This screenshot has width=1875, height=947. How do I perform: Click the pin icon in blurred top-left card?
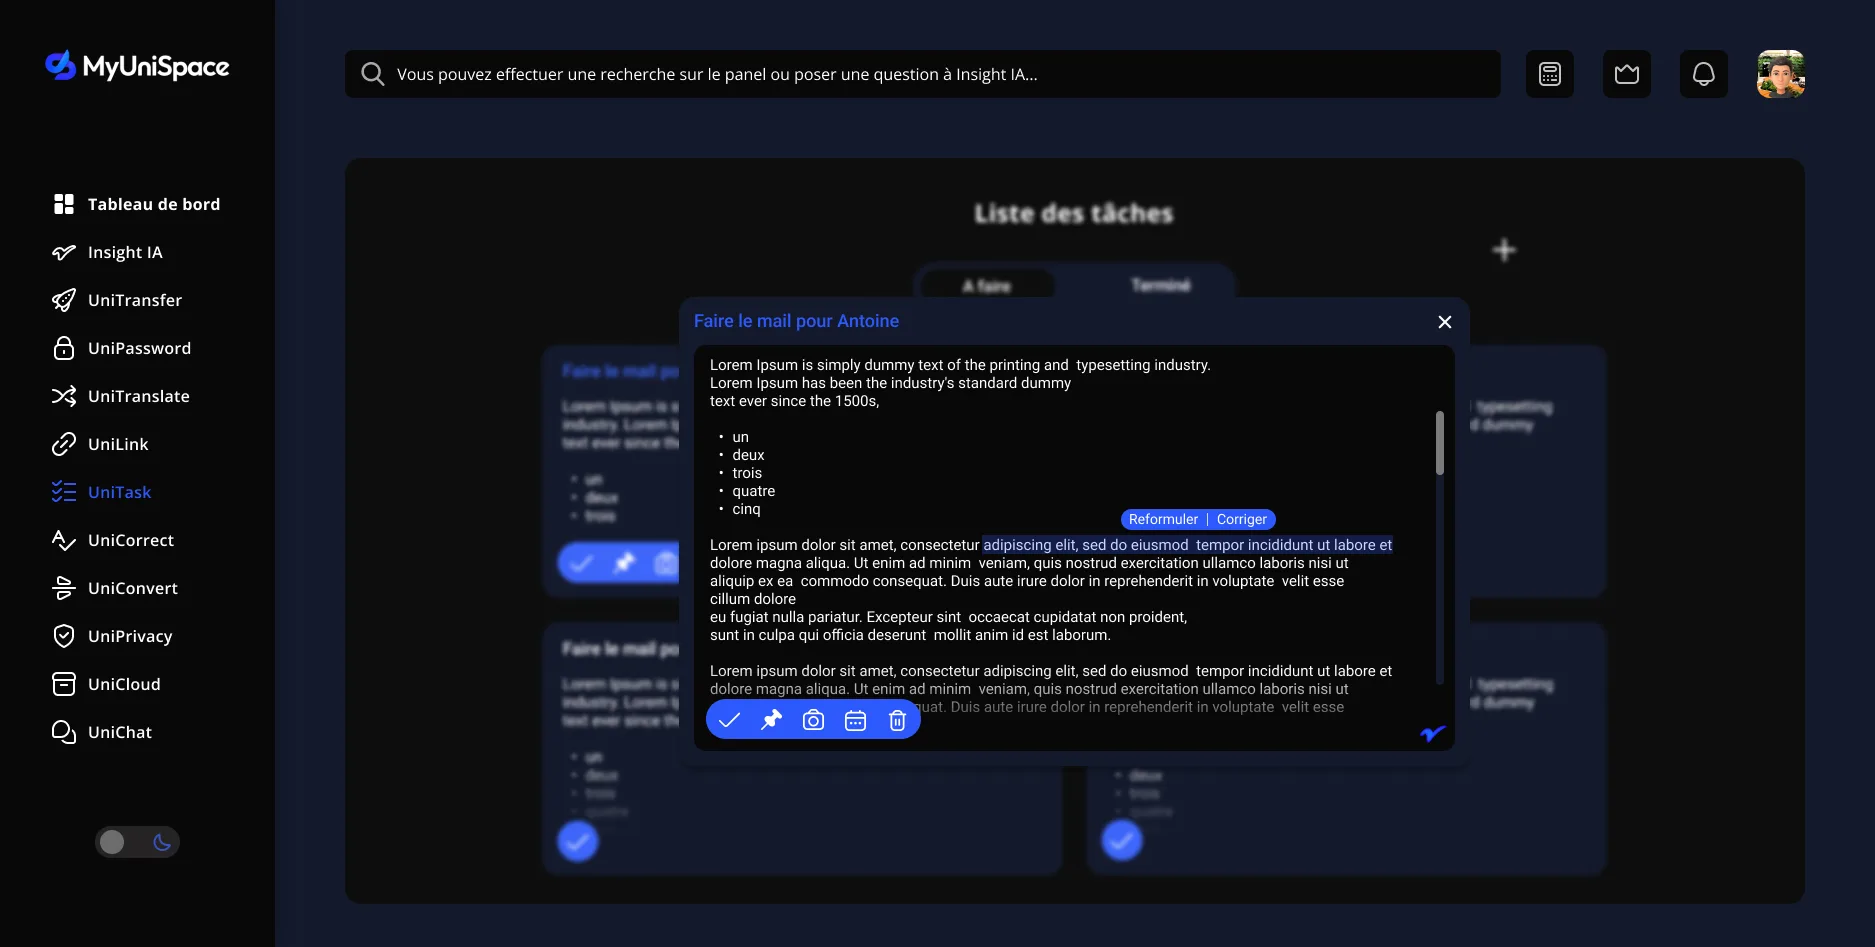[x=625, y=563]
